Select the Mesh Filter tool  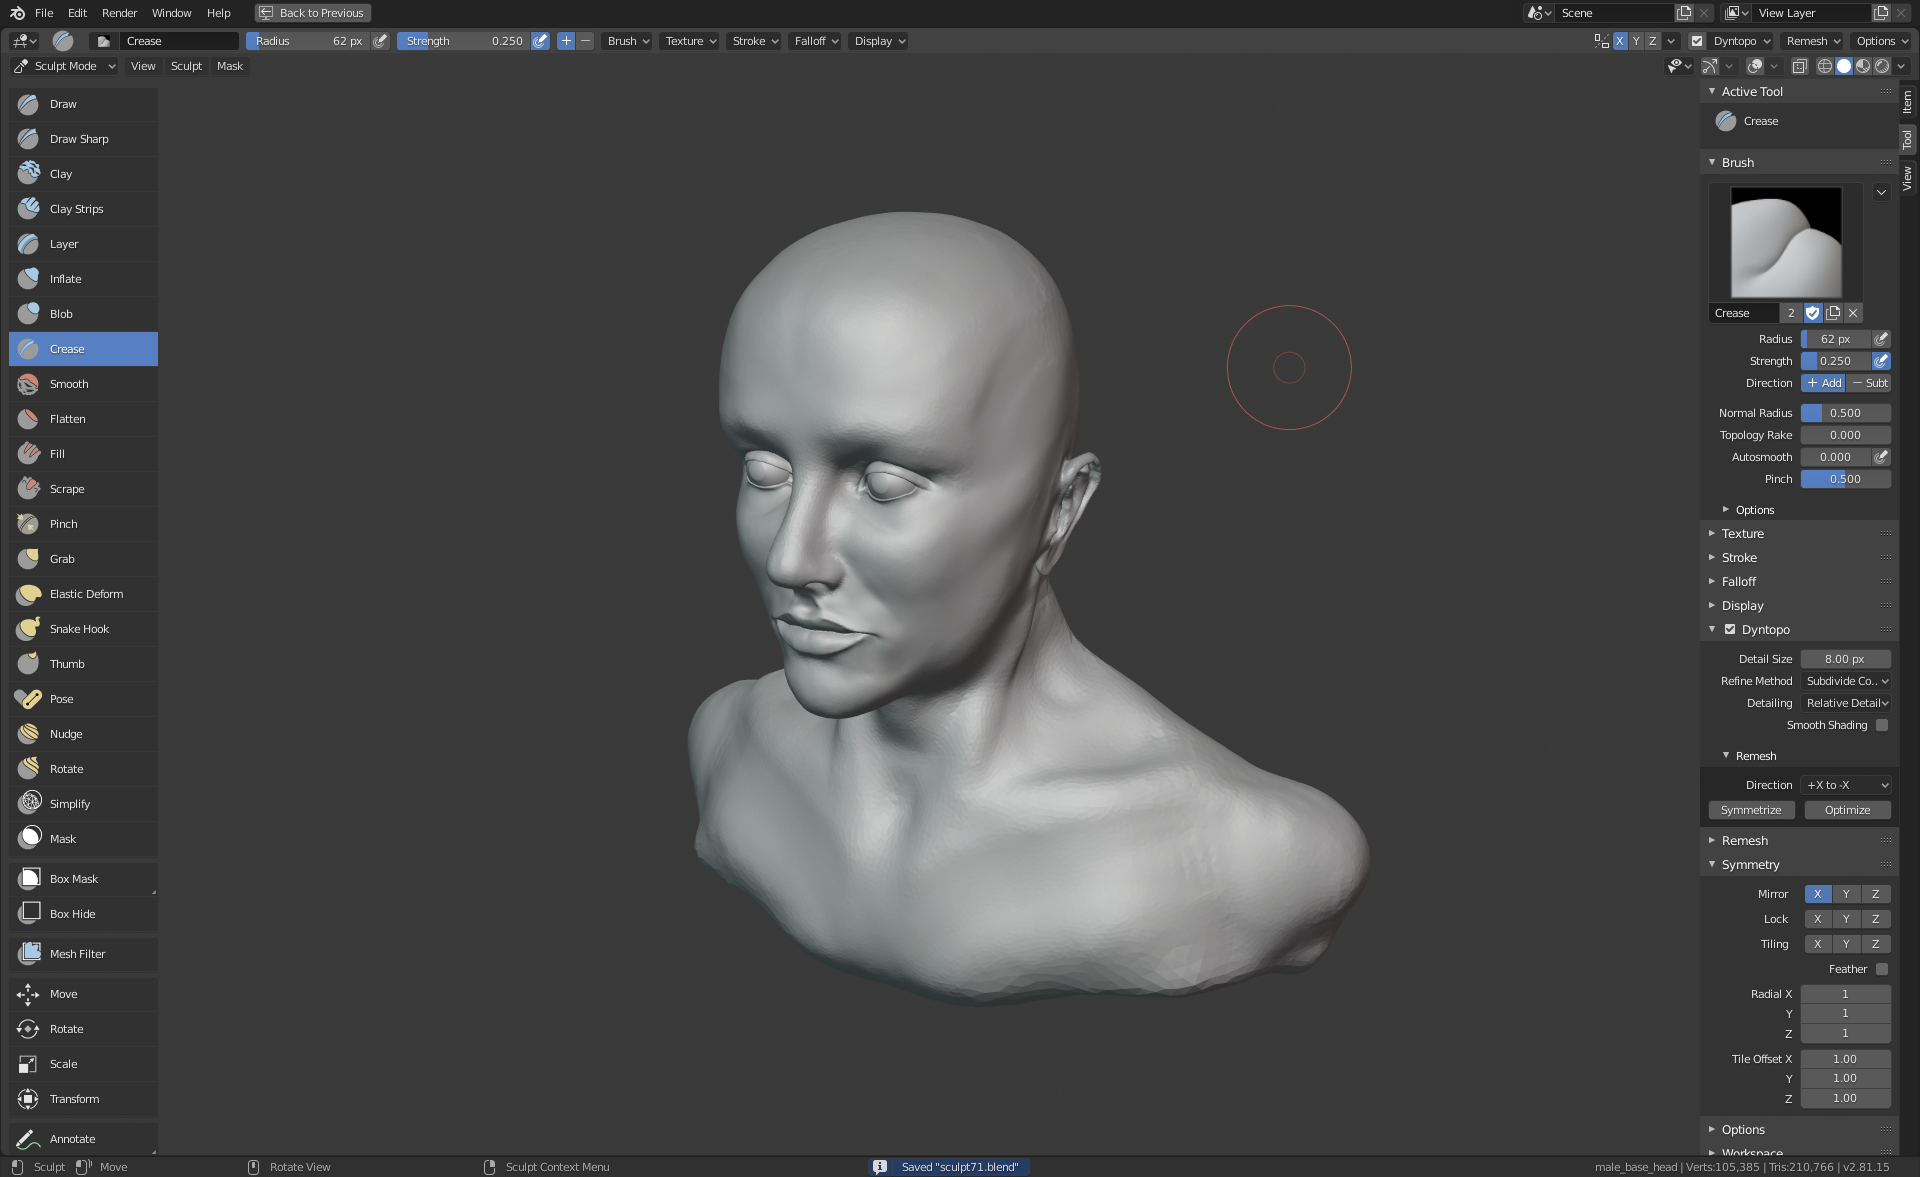pyautogui.click(x=77, y=954)
